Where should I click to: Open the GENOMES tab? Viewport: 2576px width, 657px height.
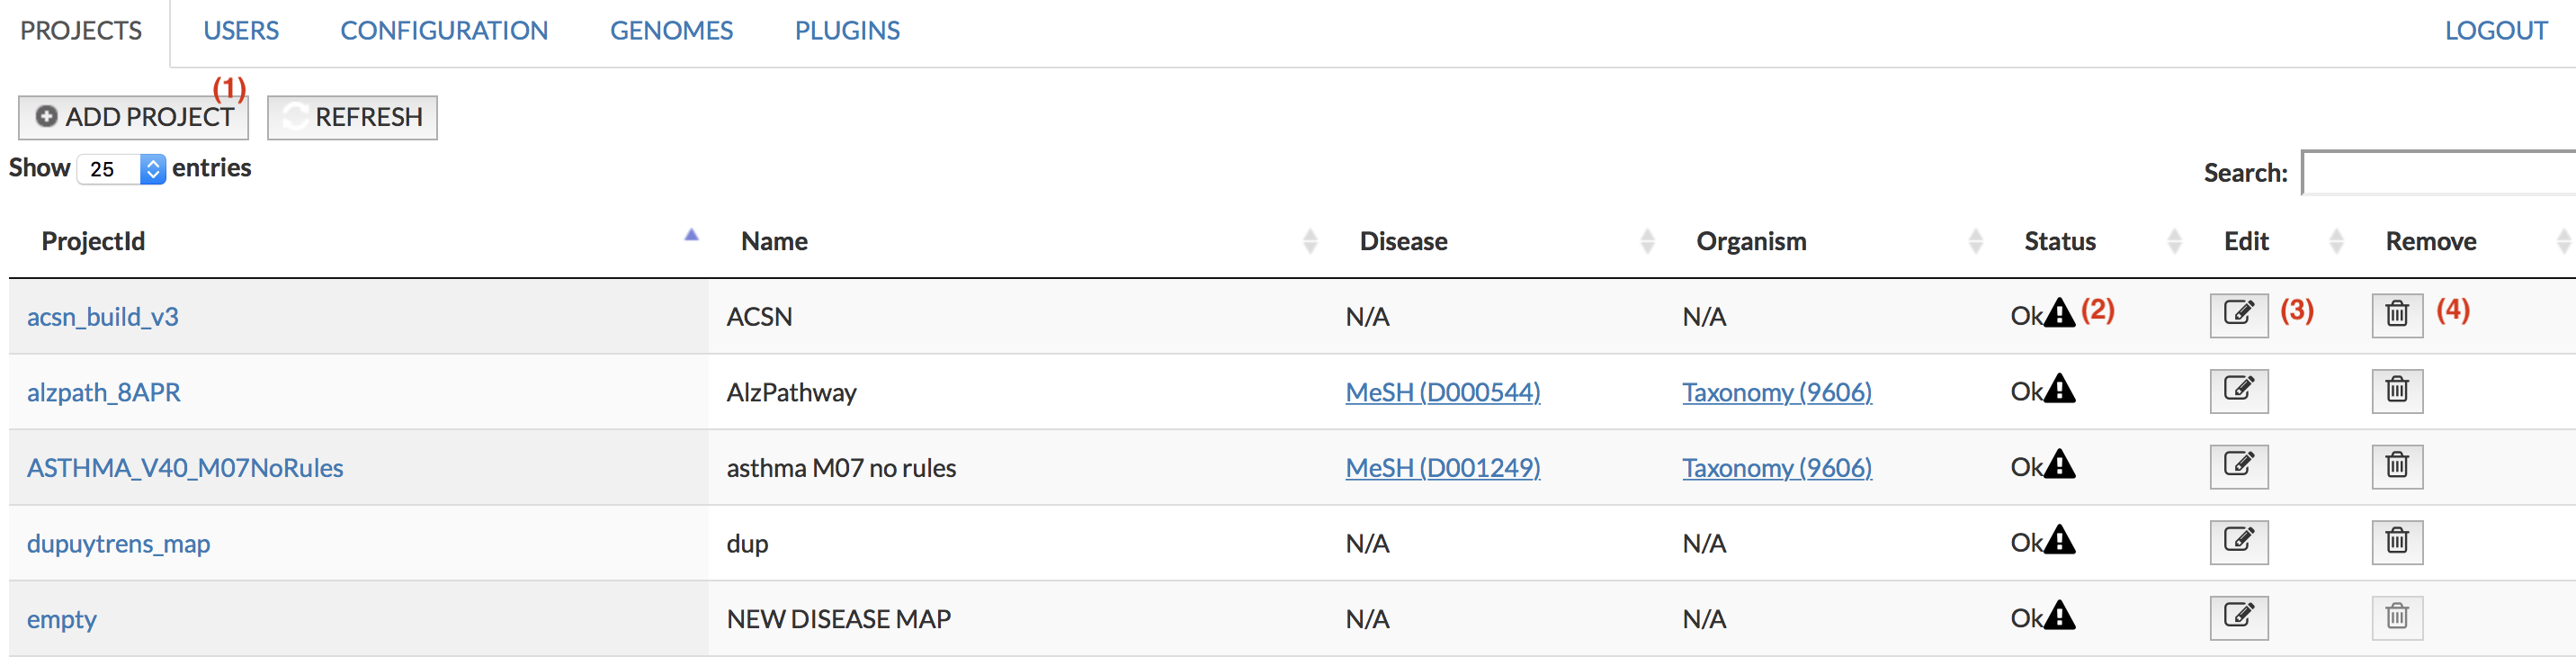671,31
